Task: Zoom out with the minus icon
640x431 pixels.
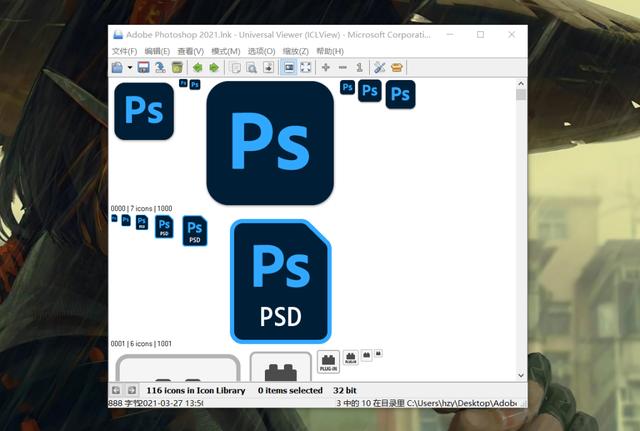Action: pyautogui.click(x=343, y=67)
